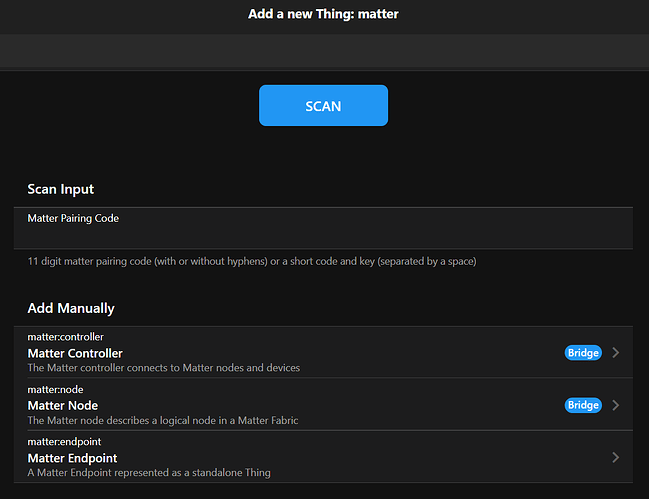Click the Bridge badge on Matter Node
The image size is (649, 499).
(x=583, y=405)
